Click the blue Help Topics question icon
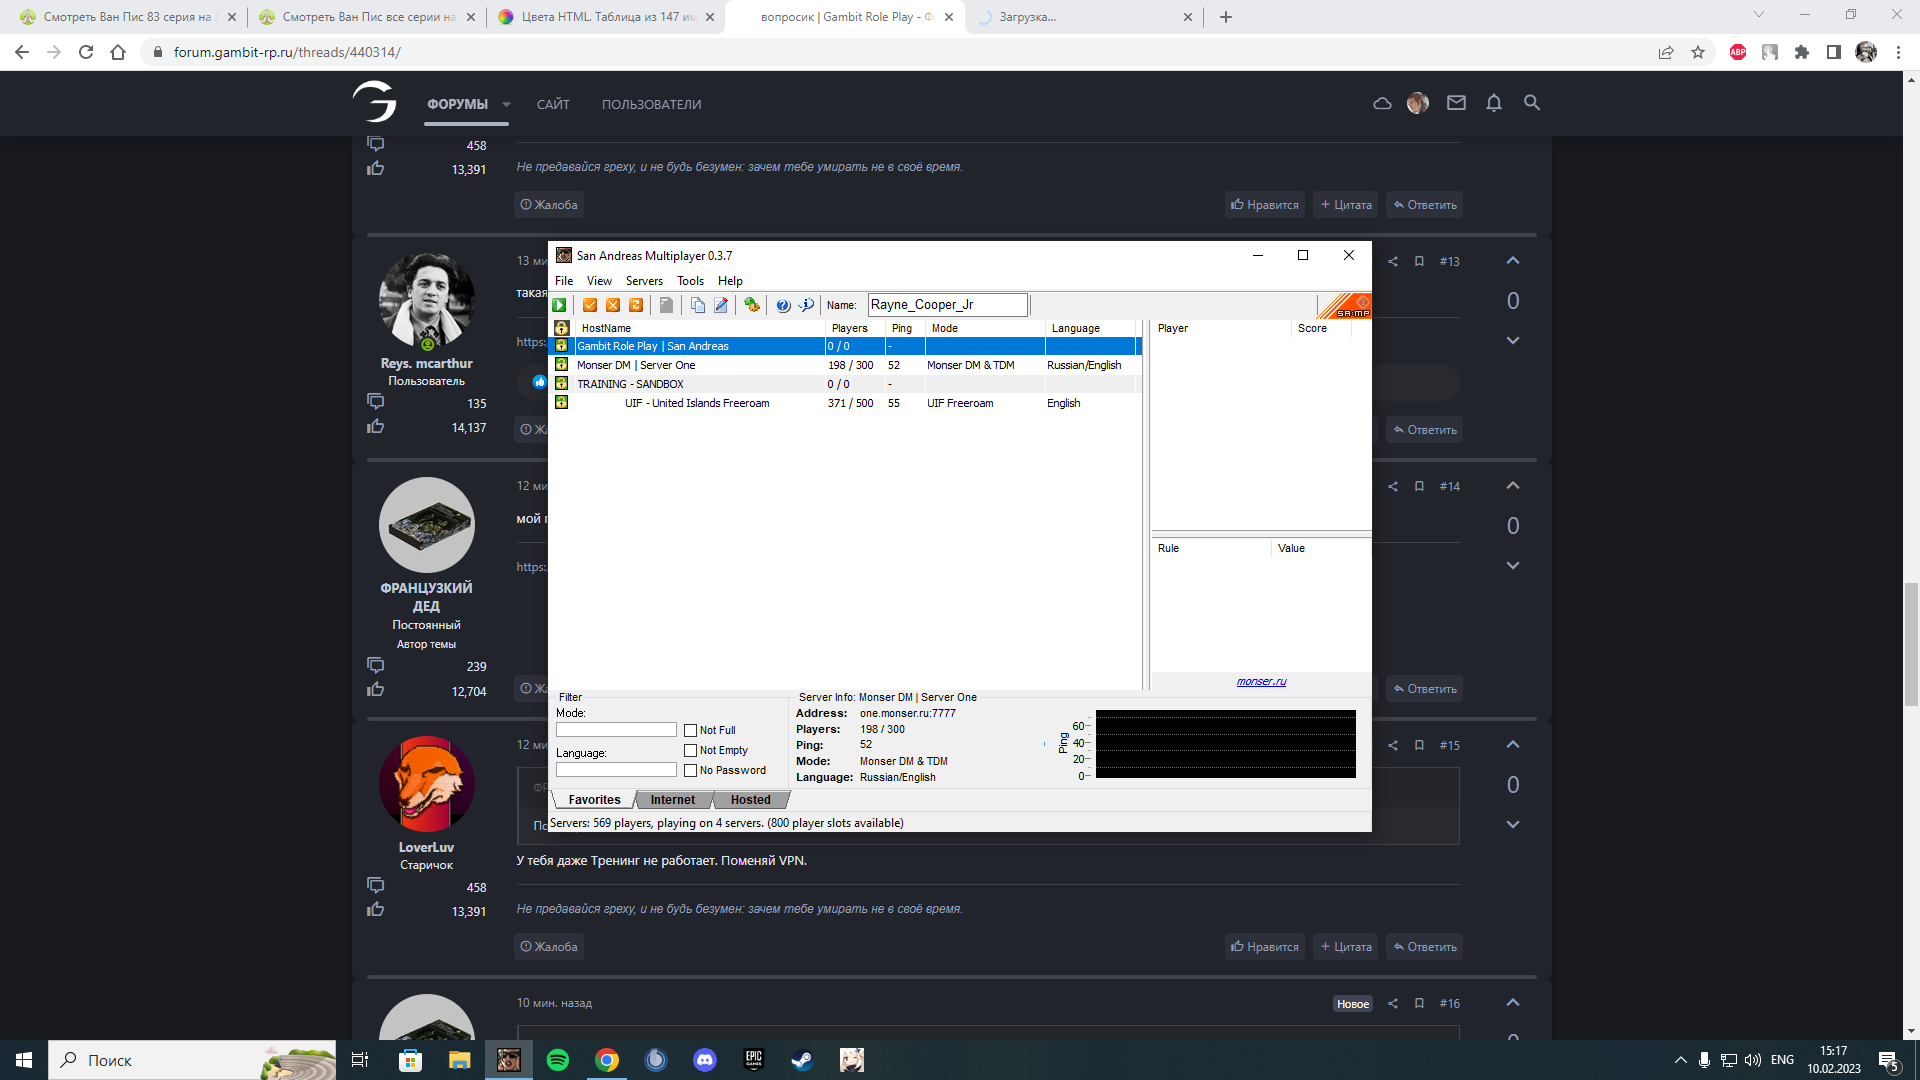The height and width of the screenshot is (1080, 1920). pyautogui.click(x=783, y=305)
